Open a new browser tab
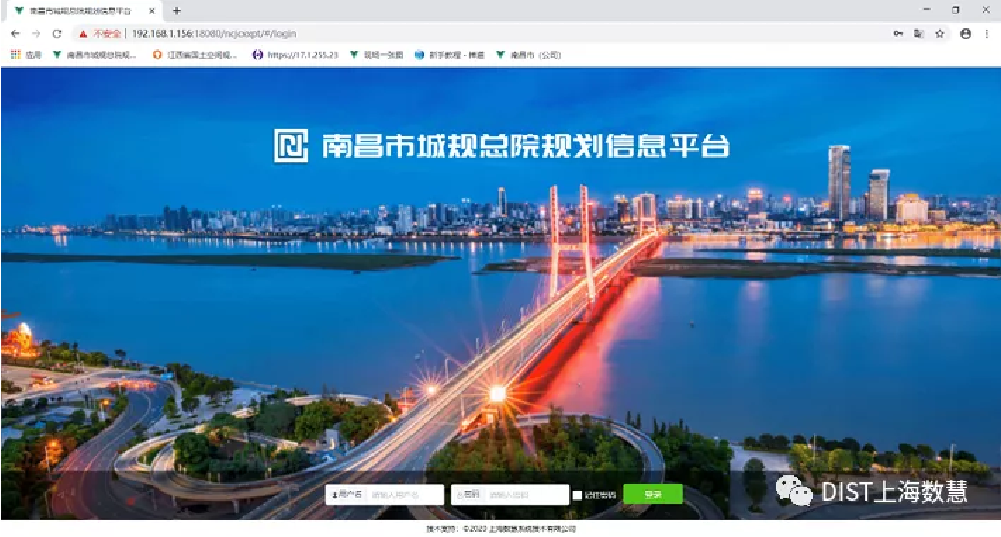Viewport: 1001px width, 537px height. 177,10
